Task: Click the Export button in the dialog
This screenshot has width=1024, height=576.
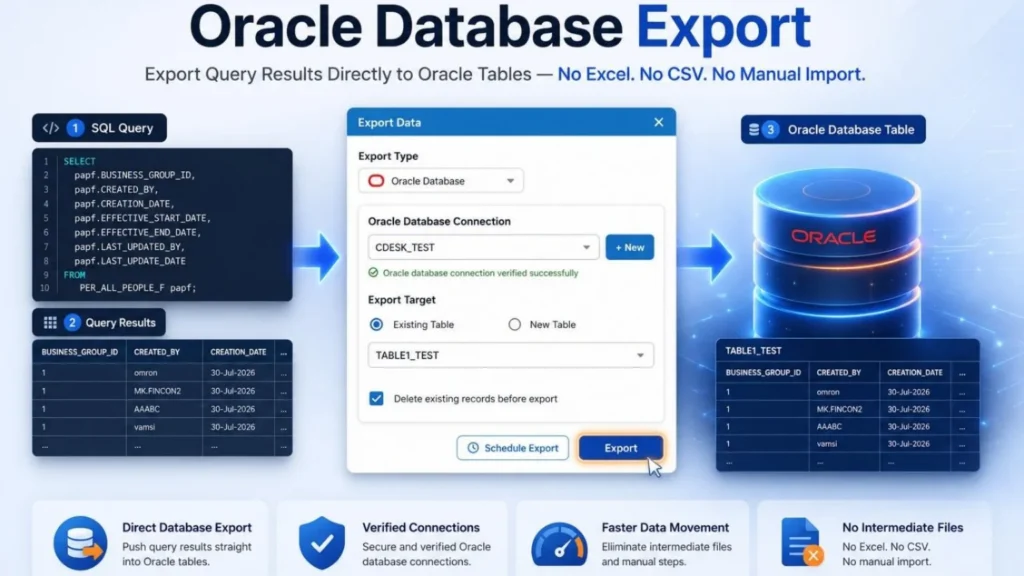Action: pyautogui.click(x=620, y=448)
